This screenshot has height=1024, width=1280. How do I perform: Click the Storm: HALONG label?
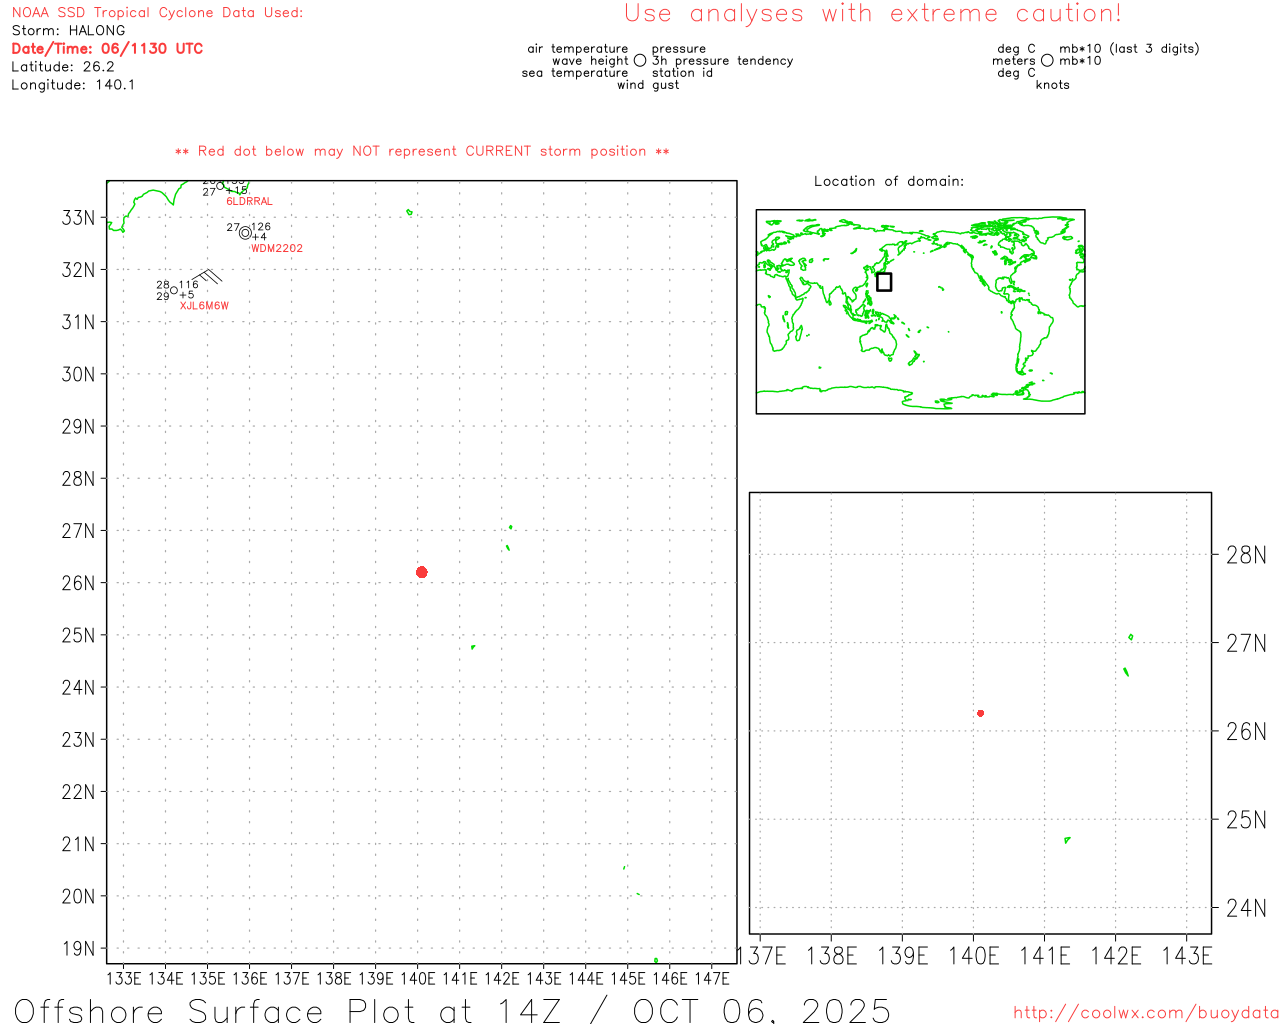pos(69,31)
